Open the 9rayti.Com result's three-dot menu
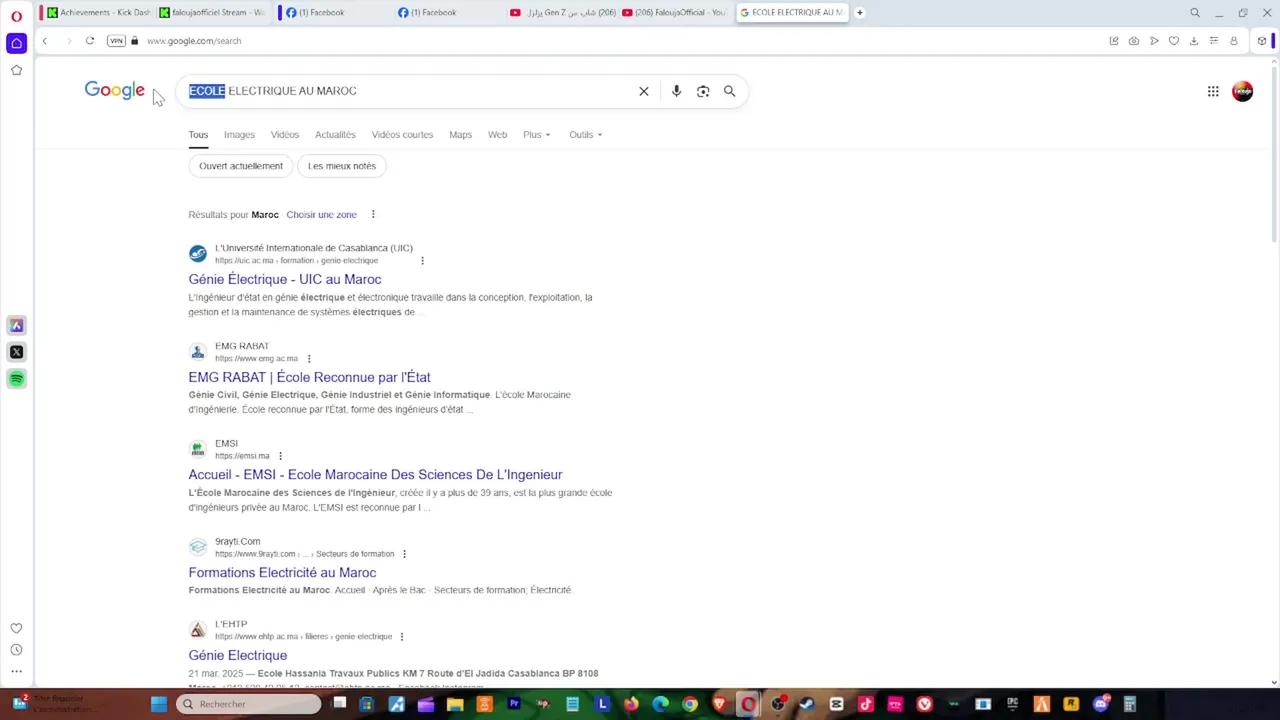 (x=404, y=554)
